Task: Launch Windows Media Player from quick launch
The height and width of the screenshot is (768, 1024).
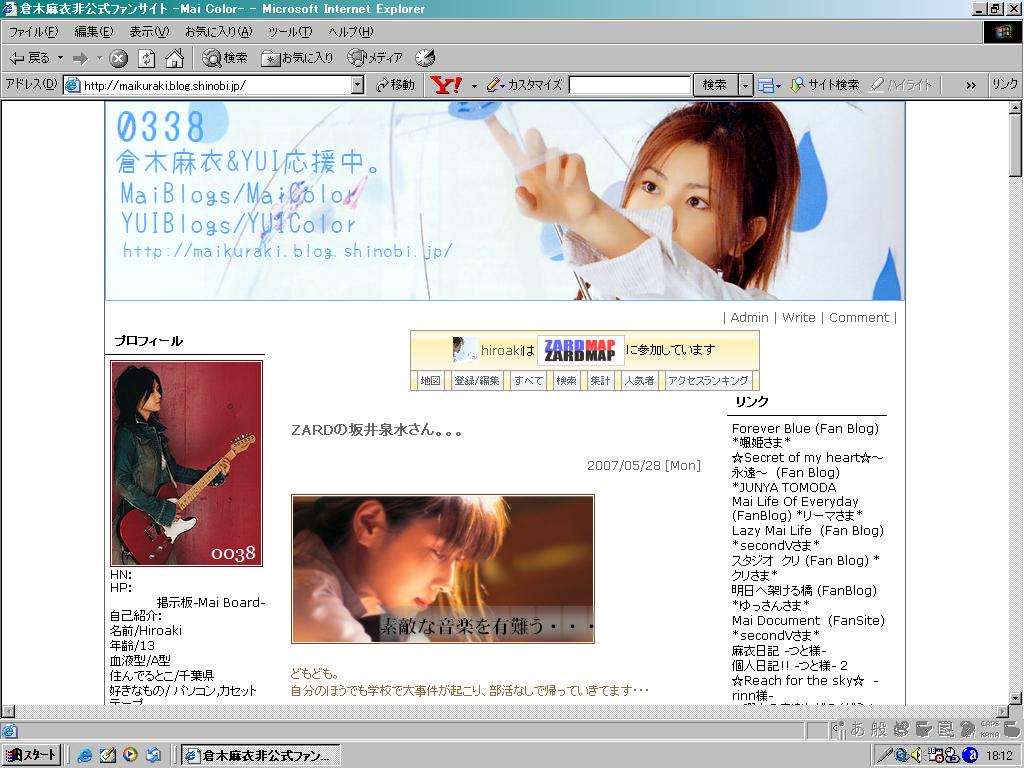Action: coord(130,755)
